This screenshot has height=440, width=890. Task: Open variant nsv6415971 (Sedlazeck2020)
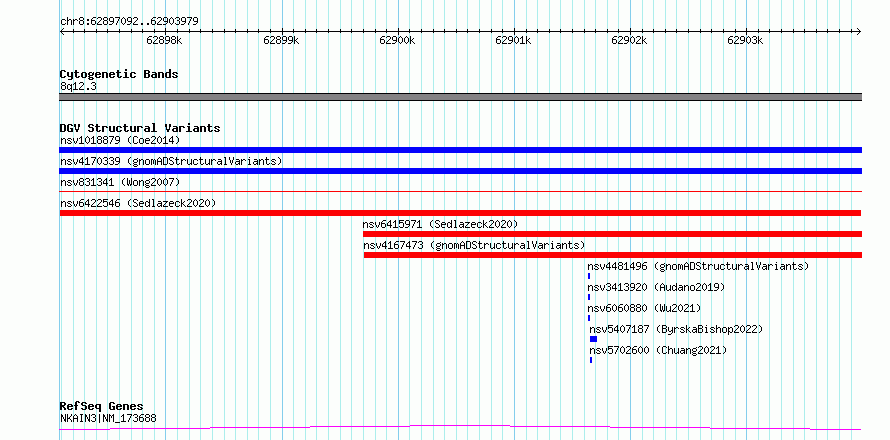(440, 224)
